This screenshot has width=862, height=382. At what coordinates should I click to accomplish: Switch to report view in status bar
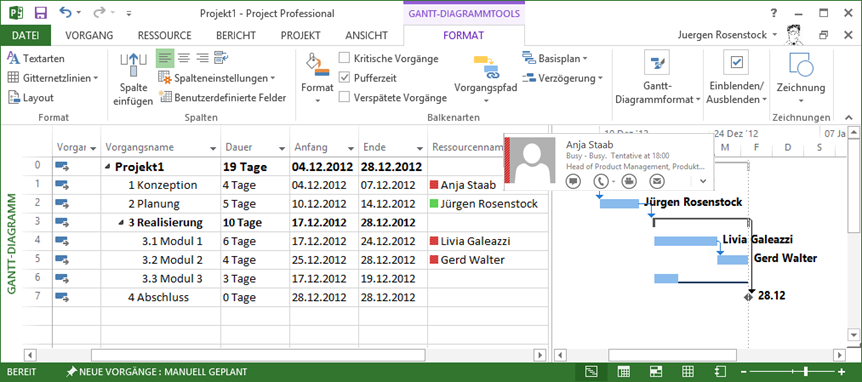click(720, 372)
